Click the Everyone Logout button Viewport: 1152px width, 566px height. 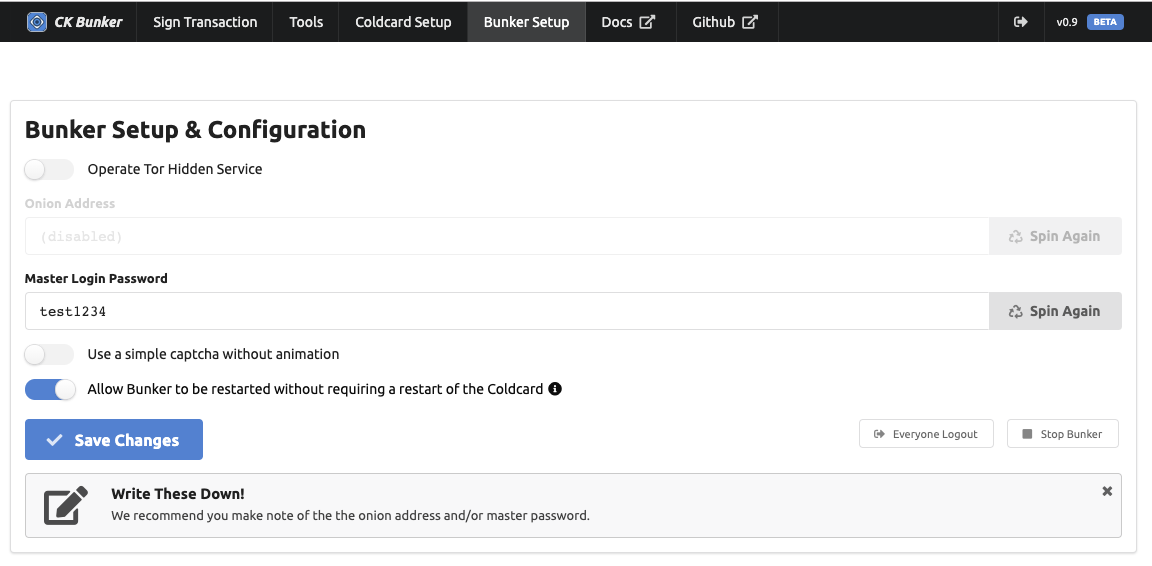pos(926,434)
